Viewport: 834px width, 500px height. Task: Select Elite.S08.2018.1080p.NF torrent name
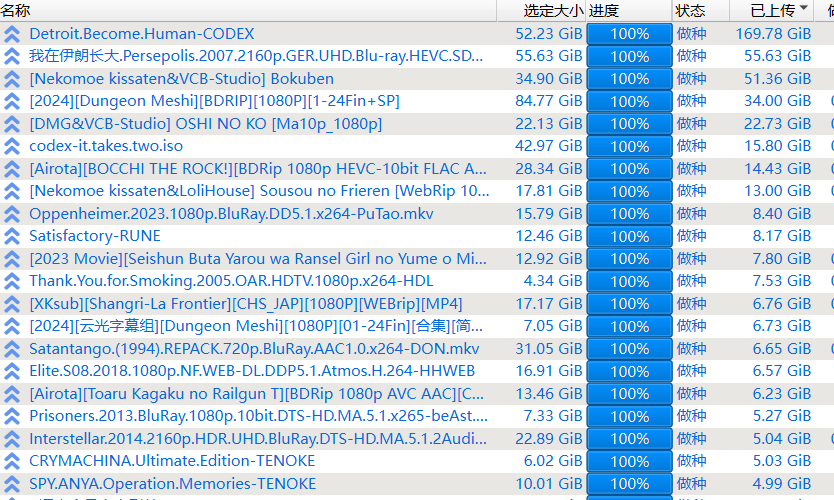252,371
